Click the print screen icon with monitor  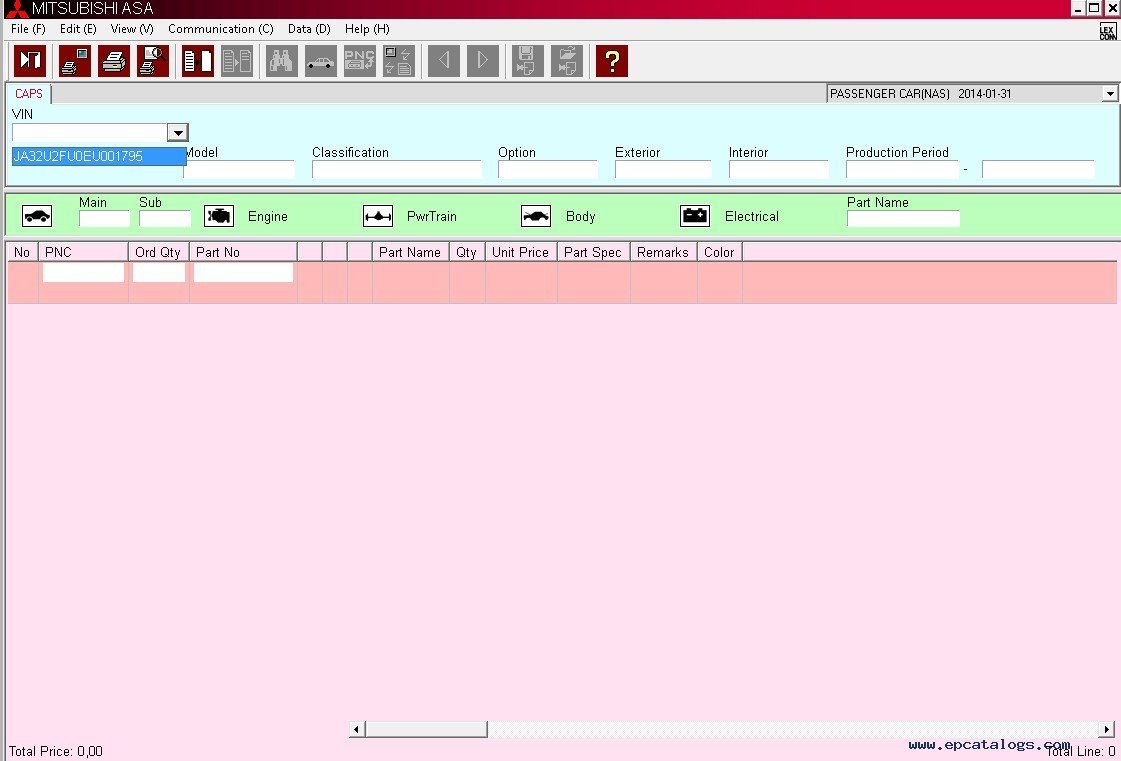click(x=75, y=61)
